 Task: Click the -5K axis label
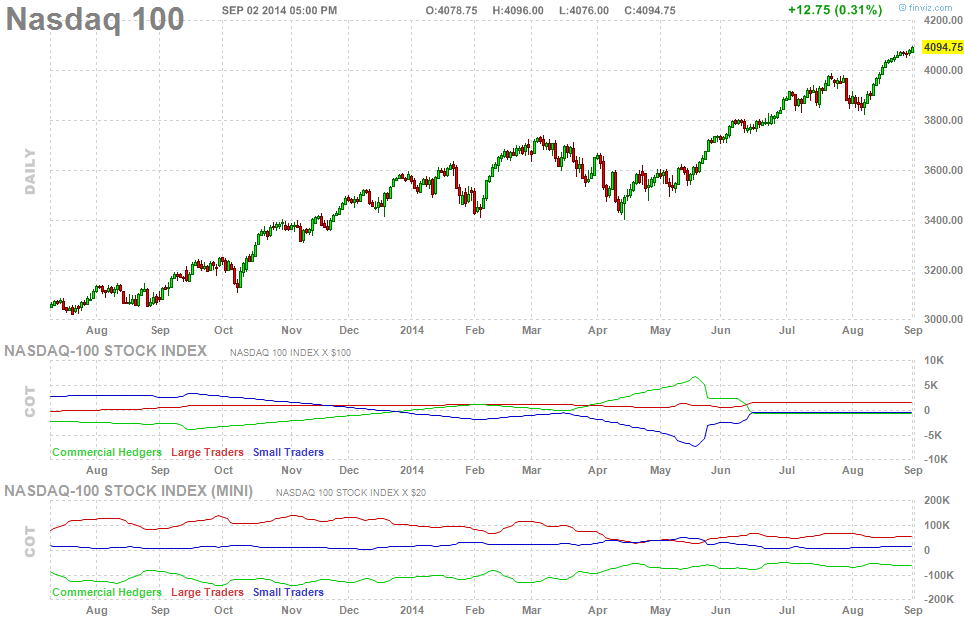pos(932,435)
